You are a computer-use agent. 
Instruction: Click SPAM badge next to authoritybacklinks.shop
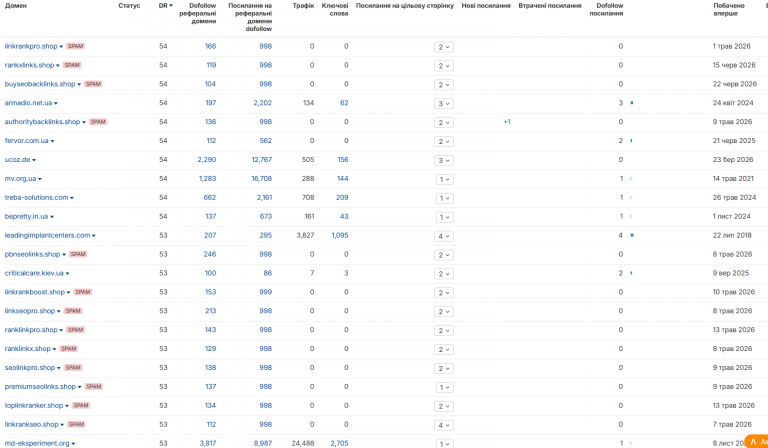point(98,122)
